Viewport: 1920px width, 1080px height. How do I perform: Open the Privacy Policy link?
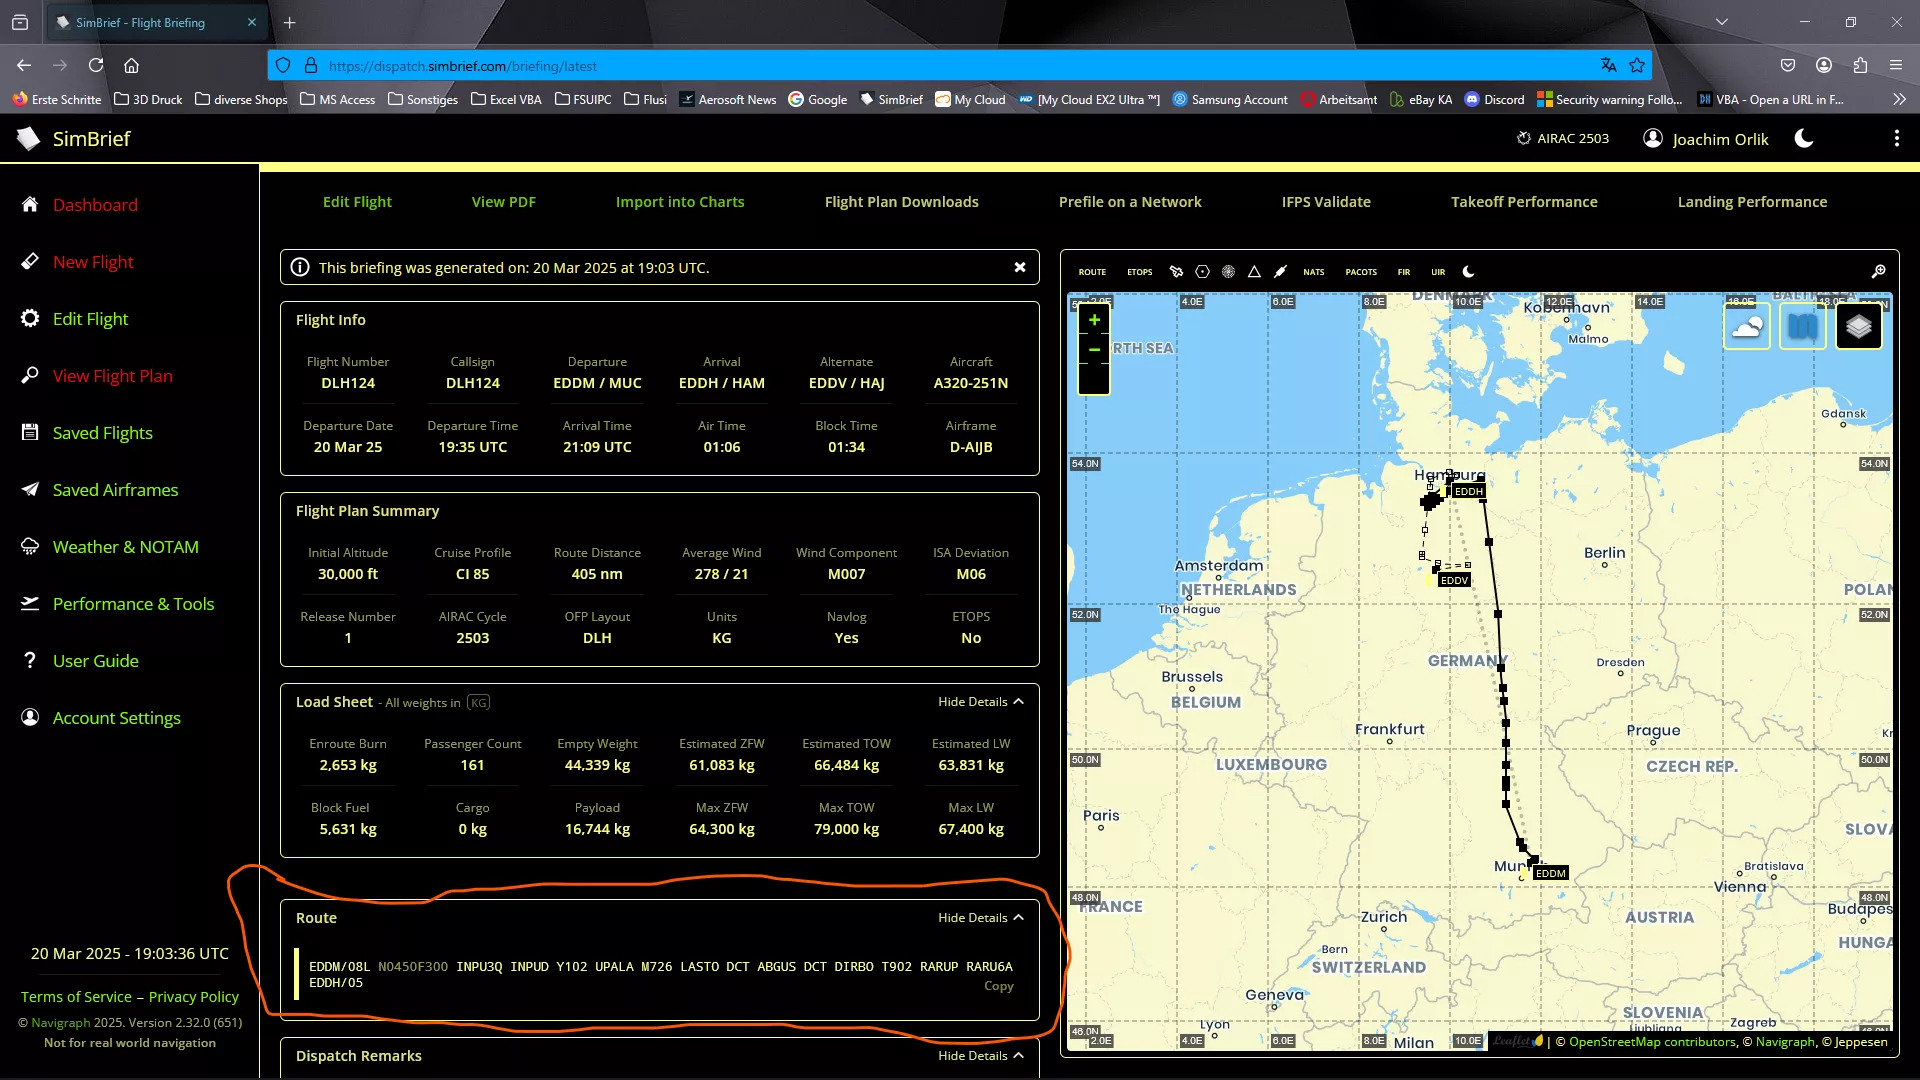click(x=193, y=997)
